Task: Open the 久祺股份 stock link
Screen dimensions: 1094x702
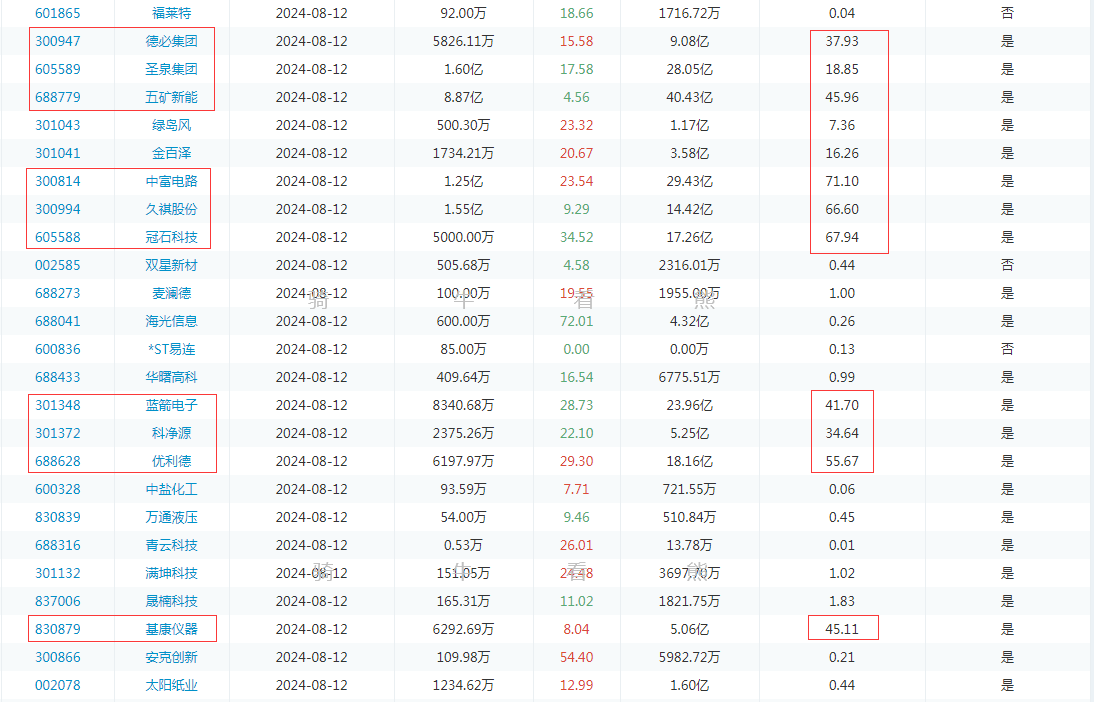Action: click(x=172, y=209)
